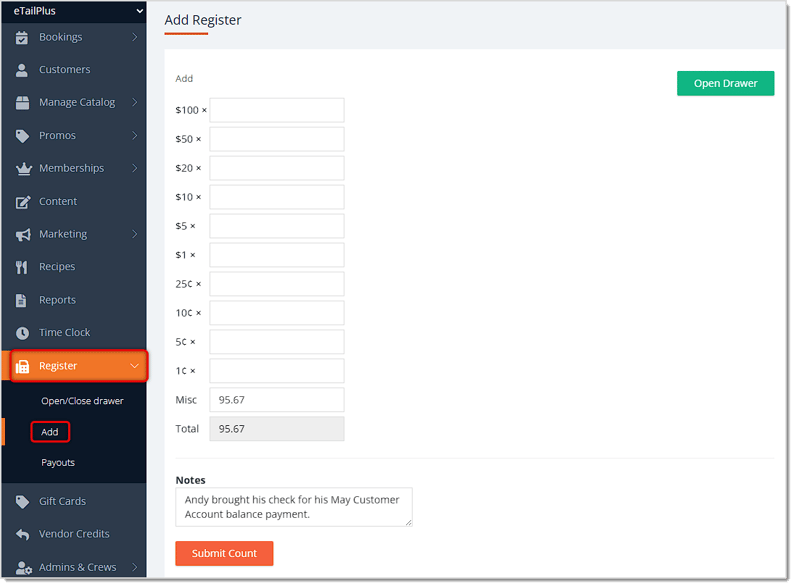794x586 pixels.
Task: Focus the $100 count field
Action: pos(277,110)
